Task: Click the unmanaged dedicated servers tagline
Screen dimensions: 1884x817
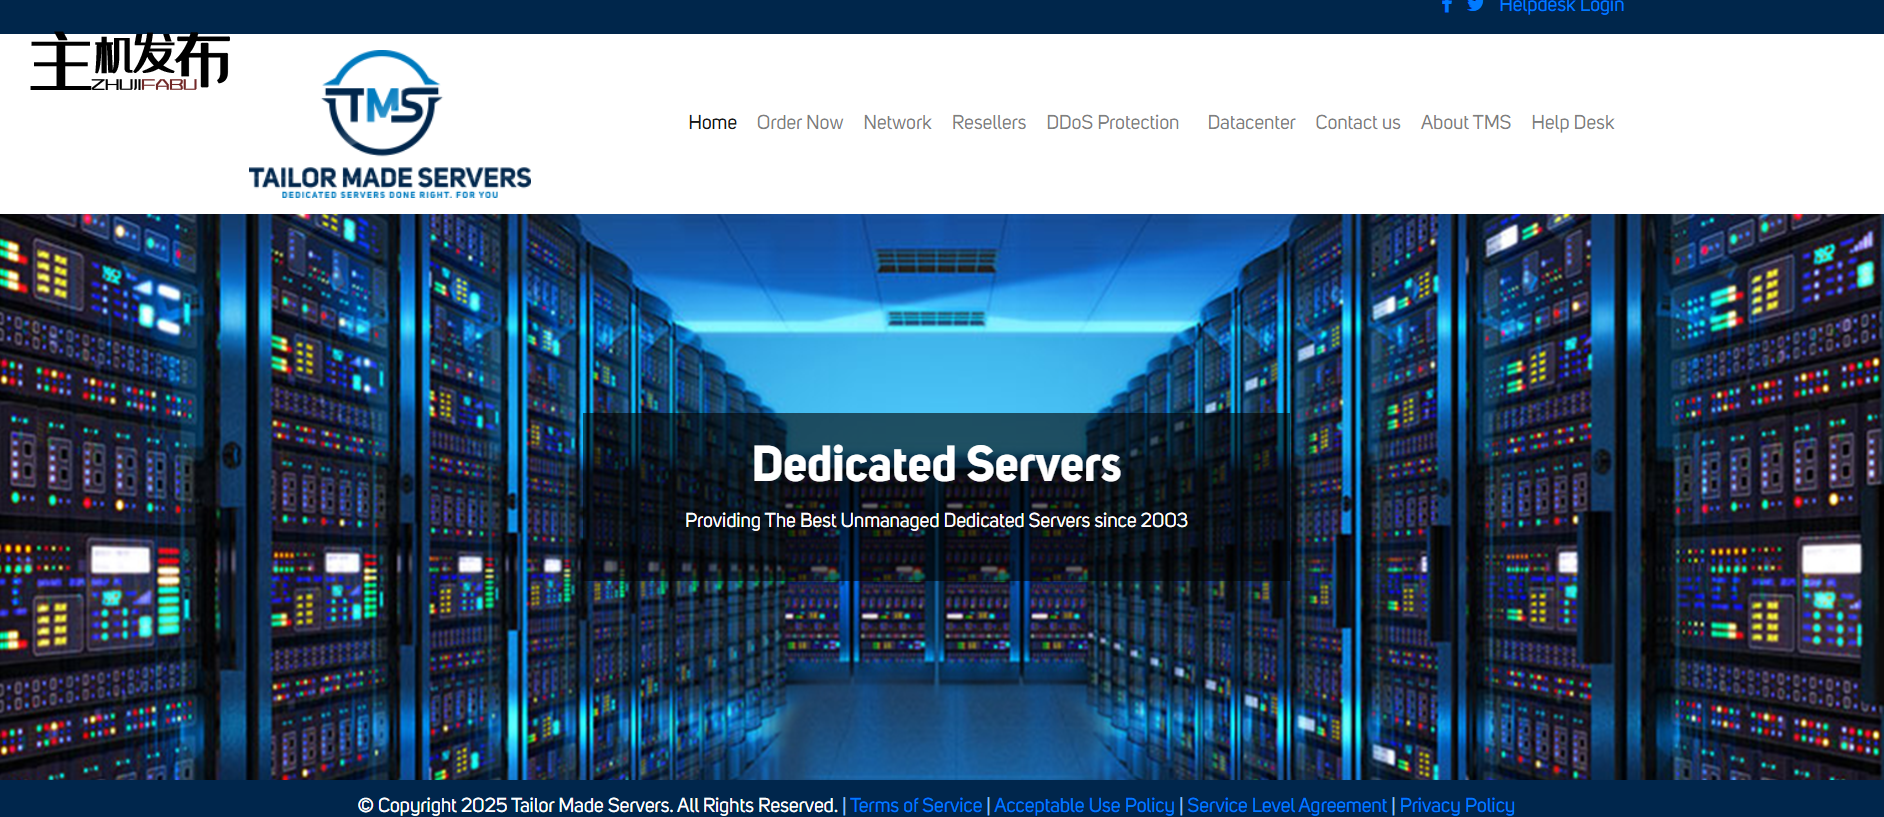Action: click(936, 520)
